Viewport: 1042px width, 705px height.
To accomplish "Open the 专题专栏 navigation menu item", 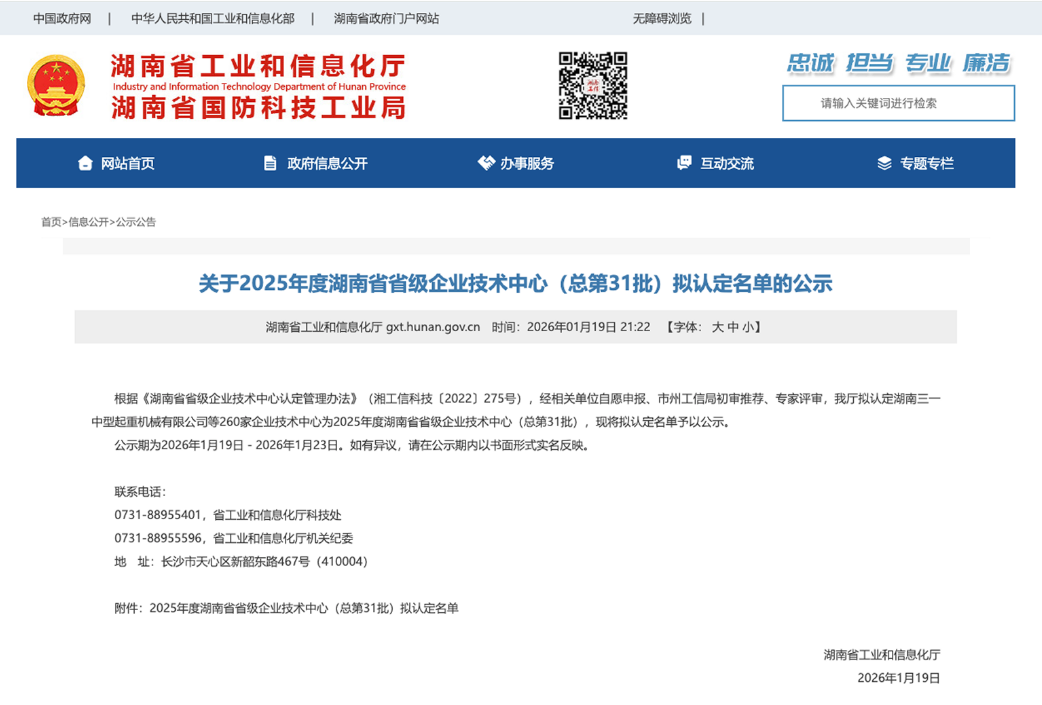I will click(927, 163).
